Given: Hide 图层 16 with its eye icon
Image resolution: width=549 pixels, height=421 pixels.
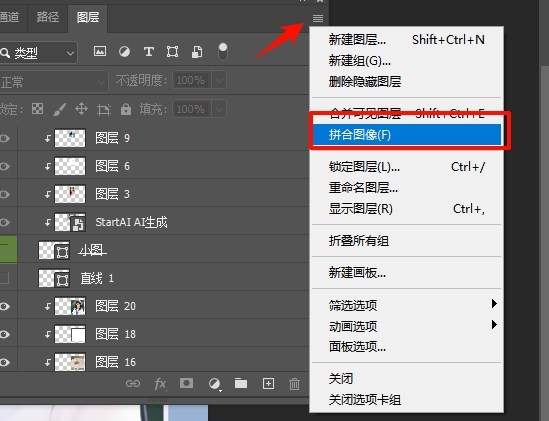Looking at the screenshot, I should [4, 363].
